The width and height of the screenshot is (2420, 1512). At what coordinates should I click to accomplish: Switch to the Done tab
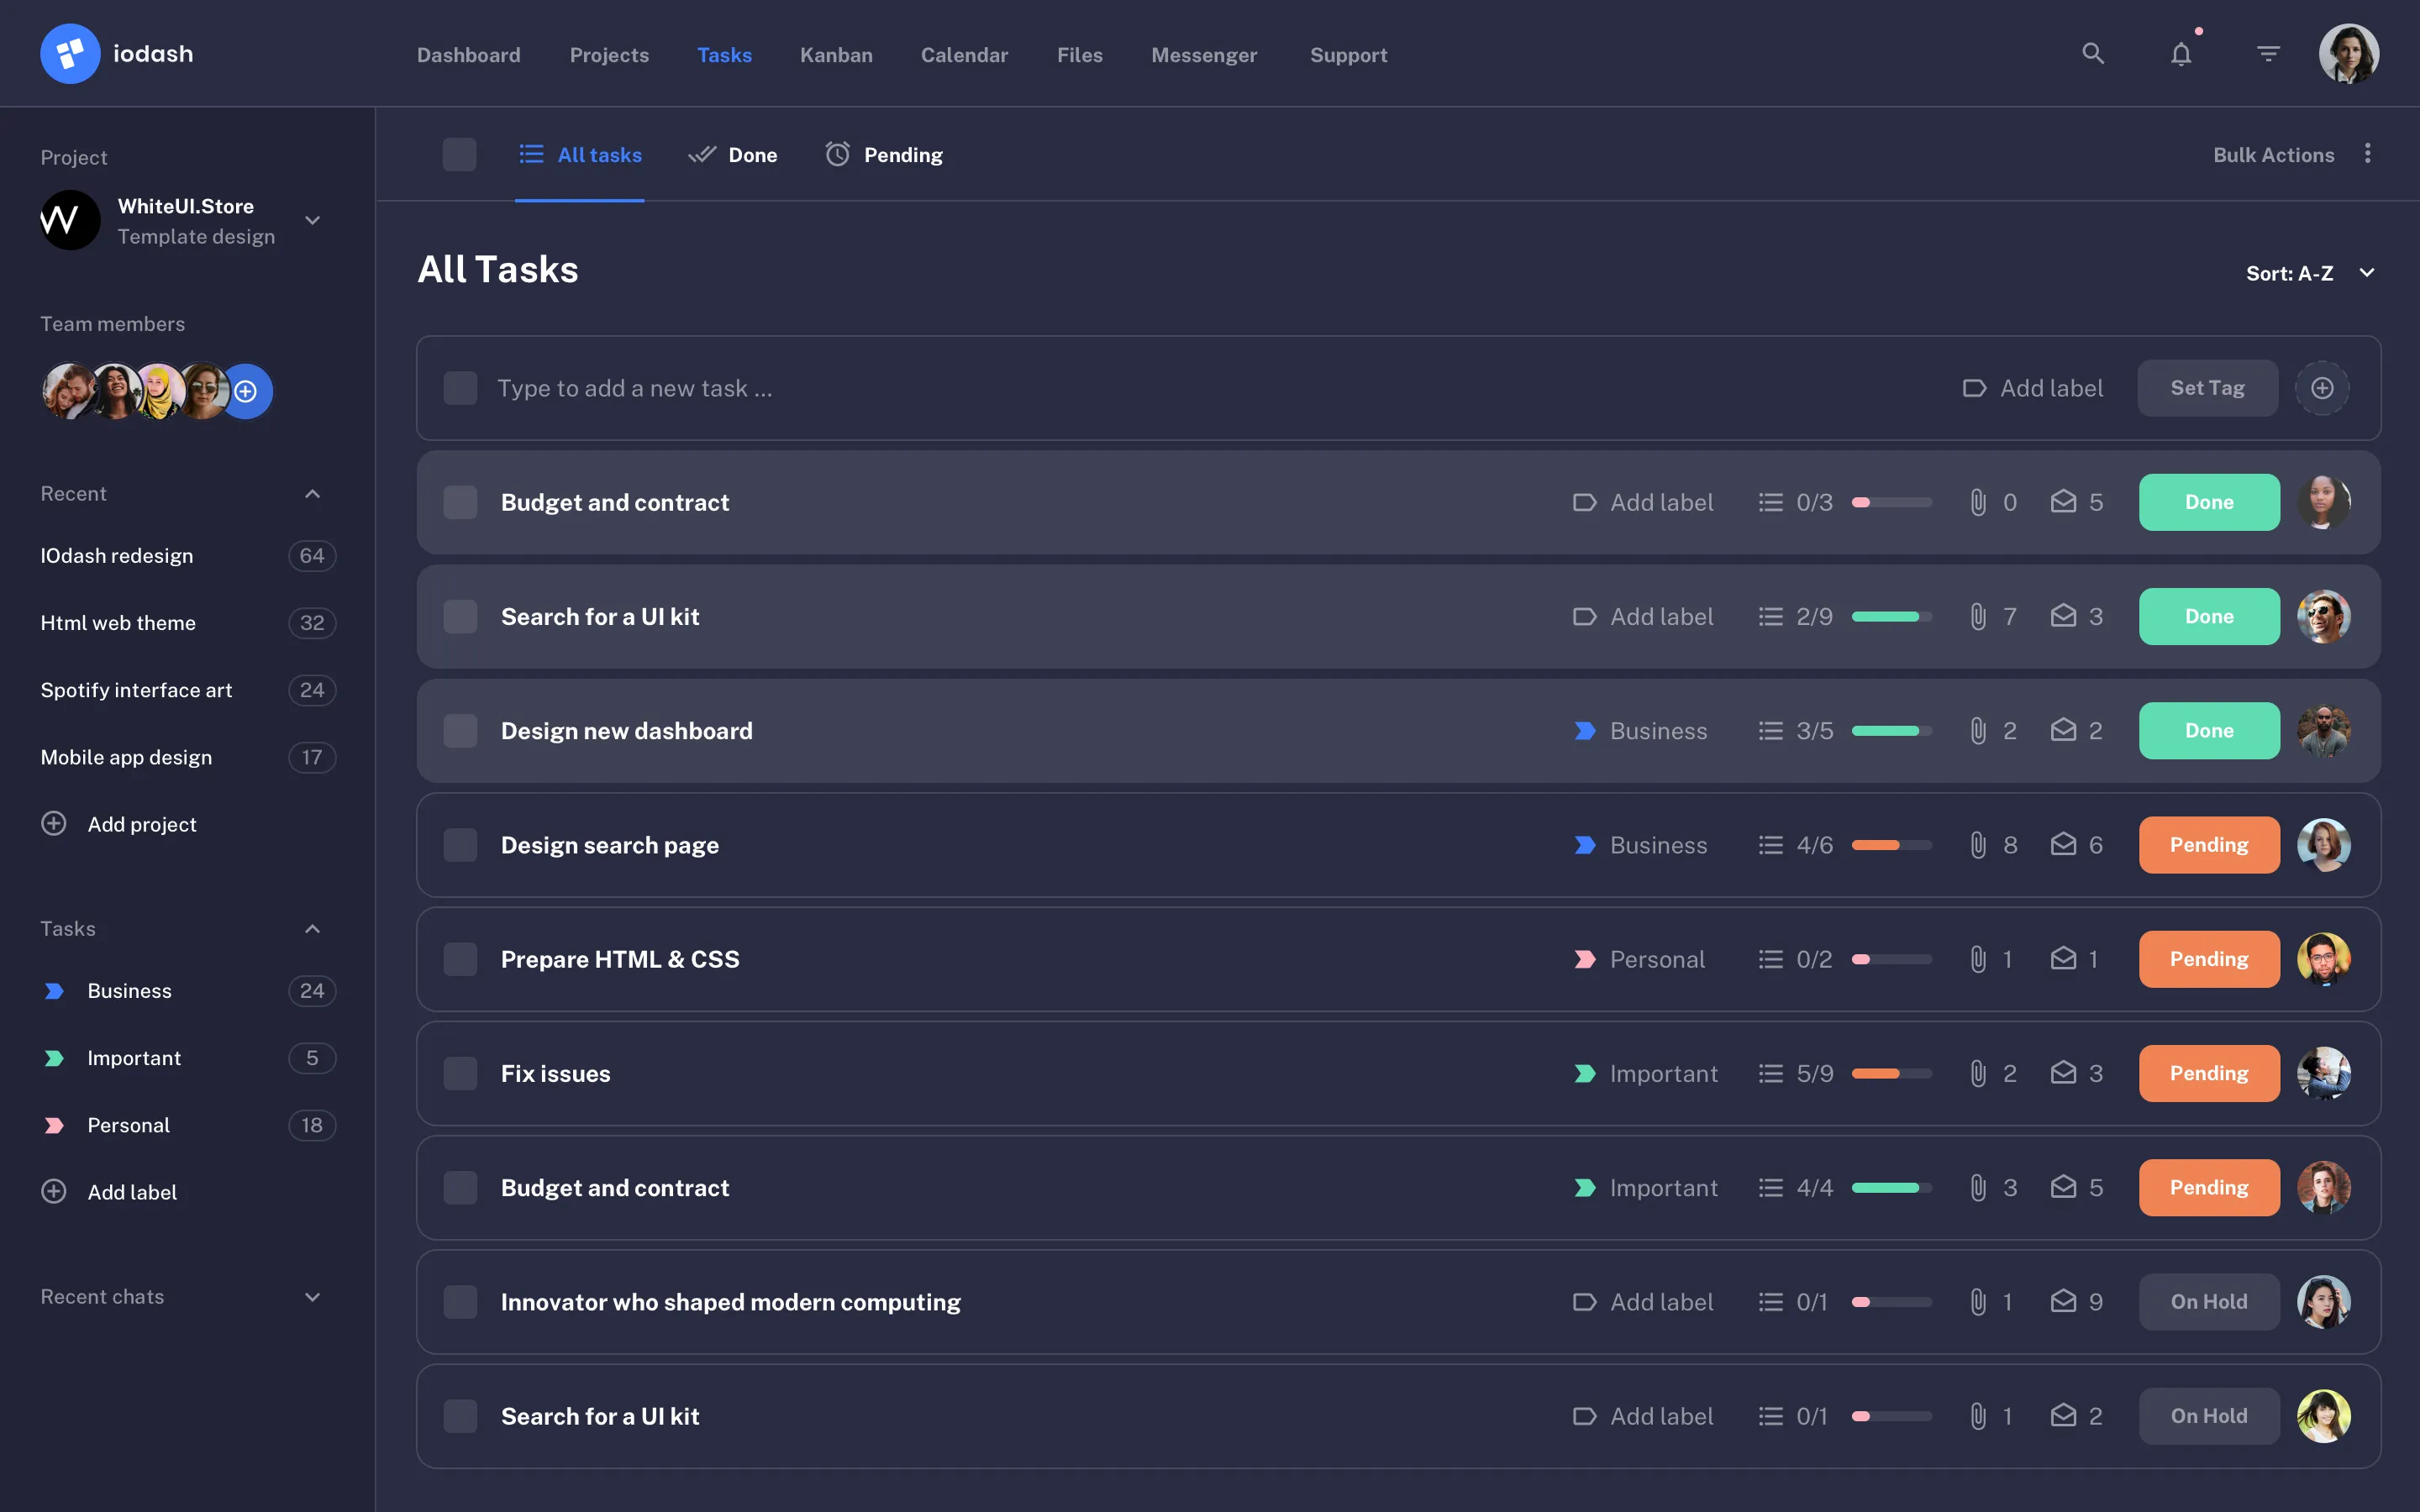(x=733, y=154)
